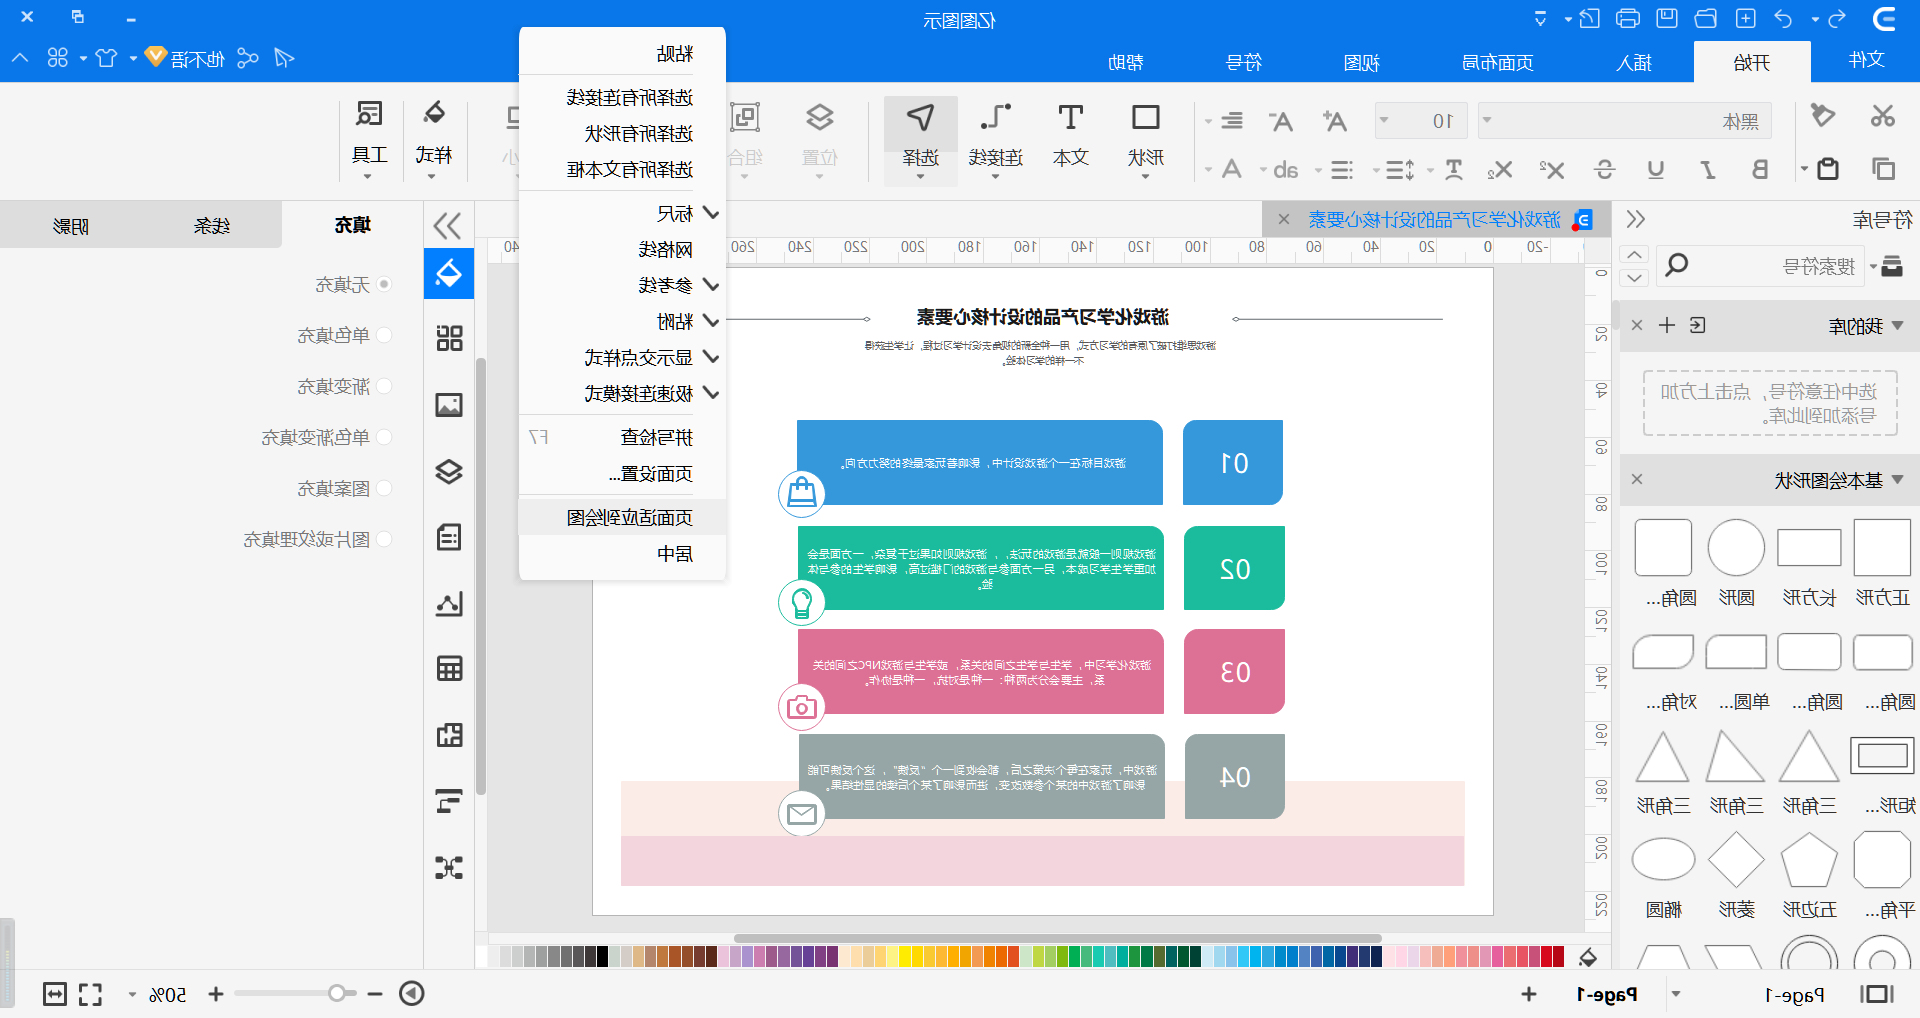1920x1018 pixels.
Task: Click the symbol search magnifier icon
Action: coord(1677,265)
